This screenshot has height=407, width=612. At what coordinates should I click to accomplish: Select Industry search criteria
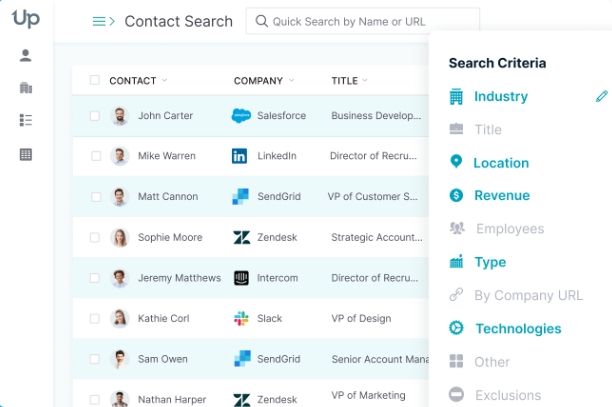501,96
